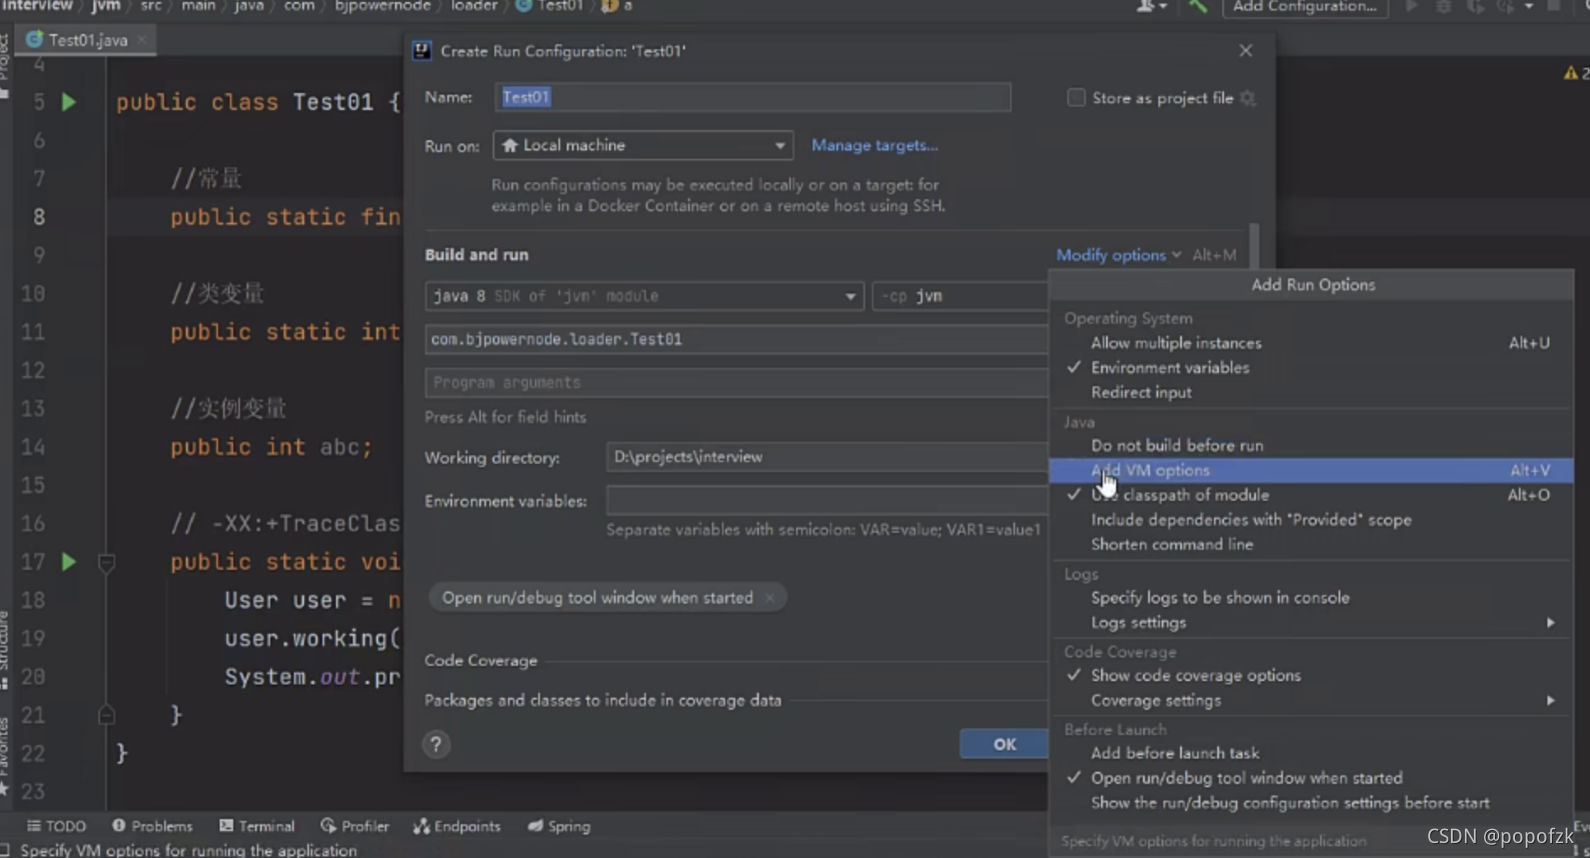This screenshot has height=858, width=1590.
Task: Open the user account dropdown in toolbar
Action: (1152, 7)
